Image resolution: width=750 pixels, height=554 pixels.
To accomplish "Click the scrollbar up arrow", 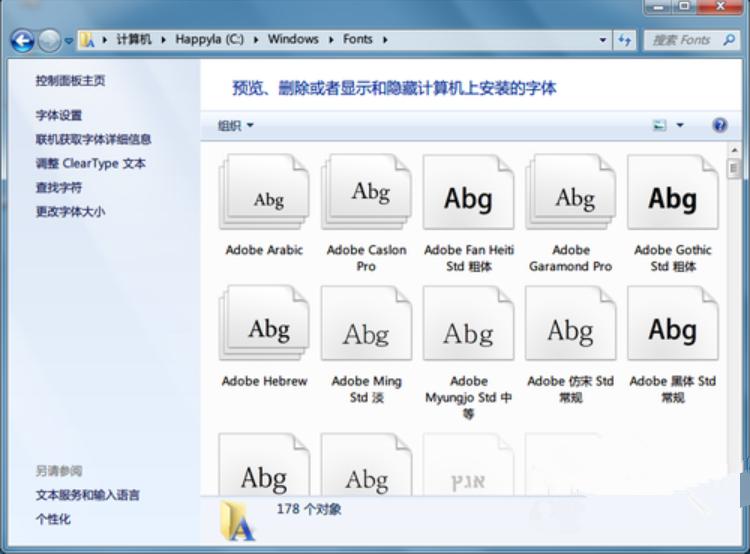I will [x=734, y=150].
